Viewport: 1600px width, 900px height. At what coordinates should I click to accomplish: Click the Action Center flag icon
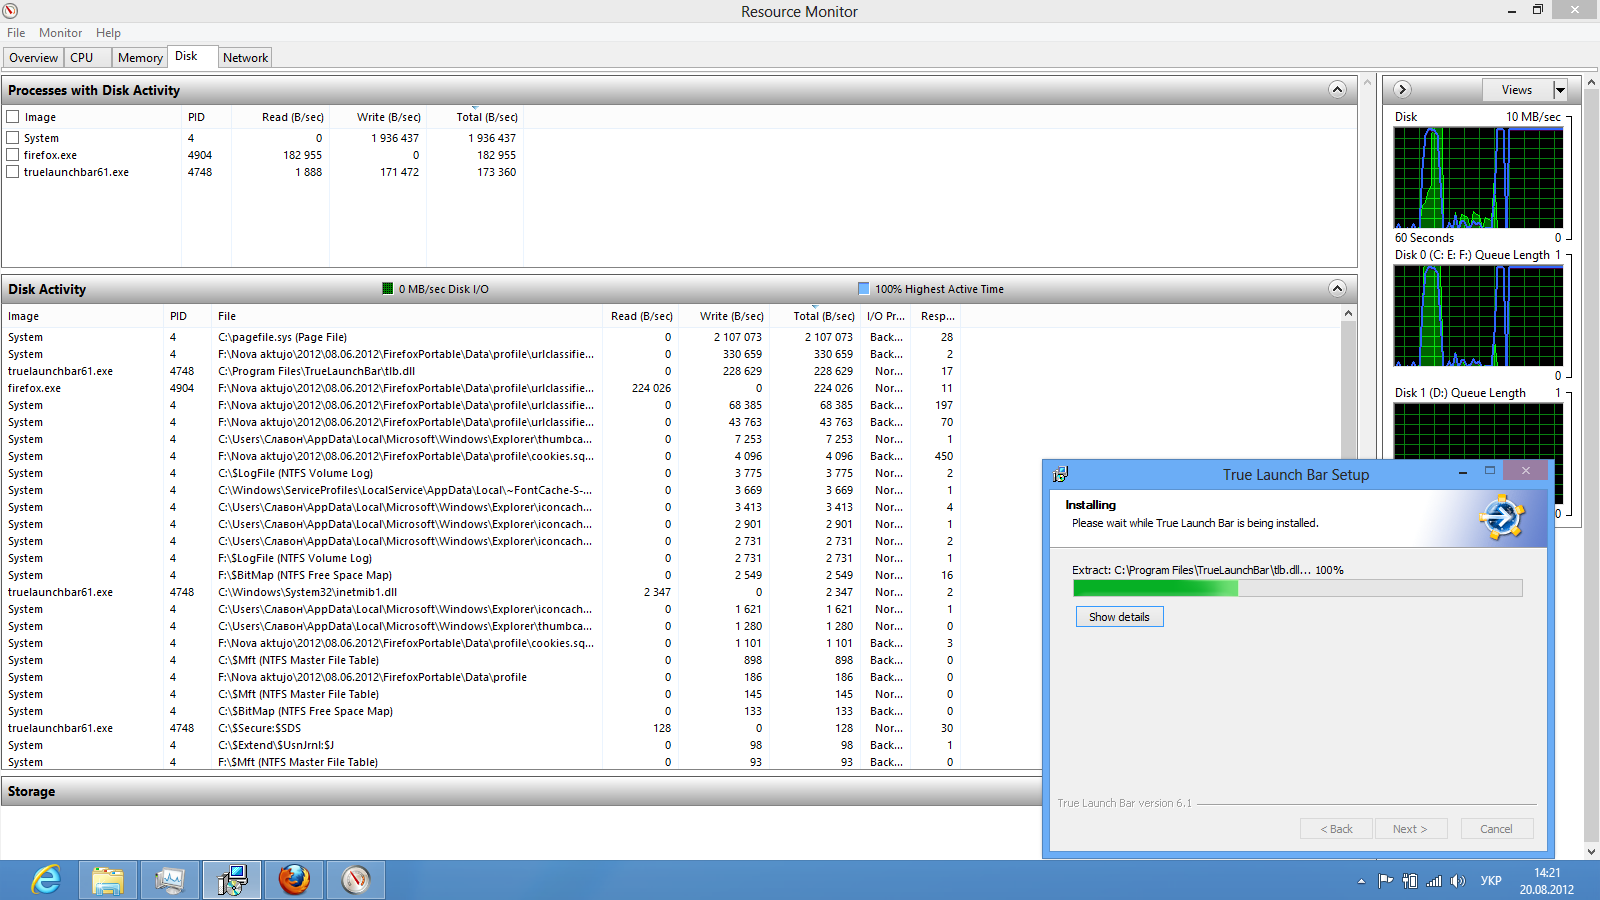pyautogui.click(x=1385, y=881)
